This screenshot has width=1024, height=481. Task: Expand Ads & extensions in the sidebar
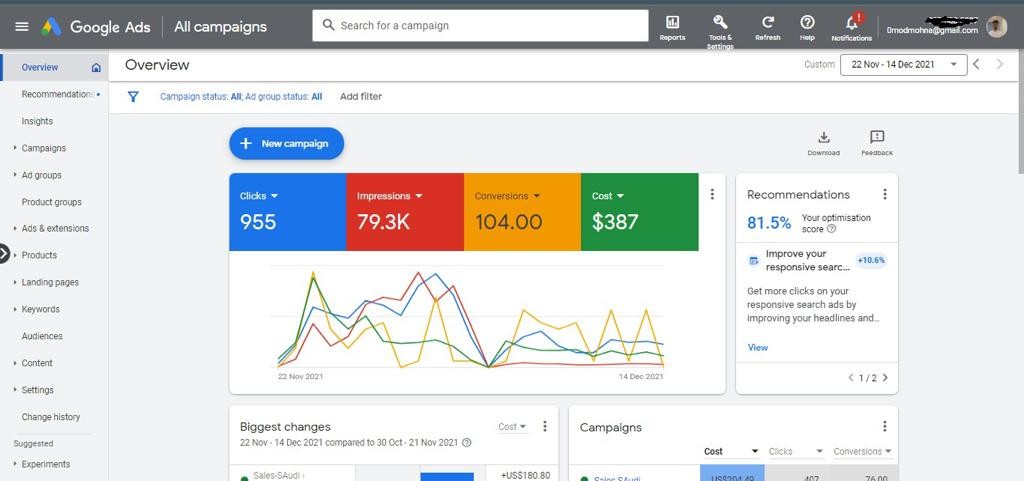click(15, 228)
